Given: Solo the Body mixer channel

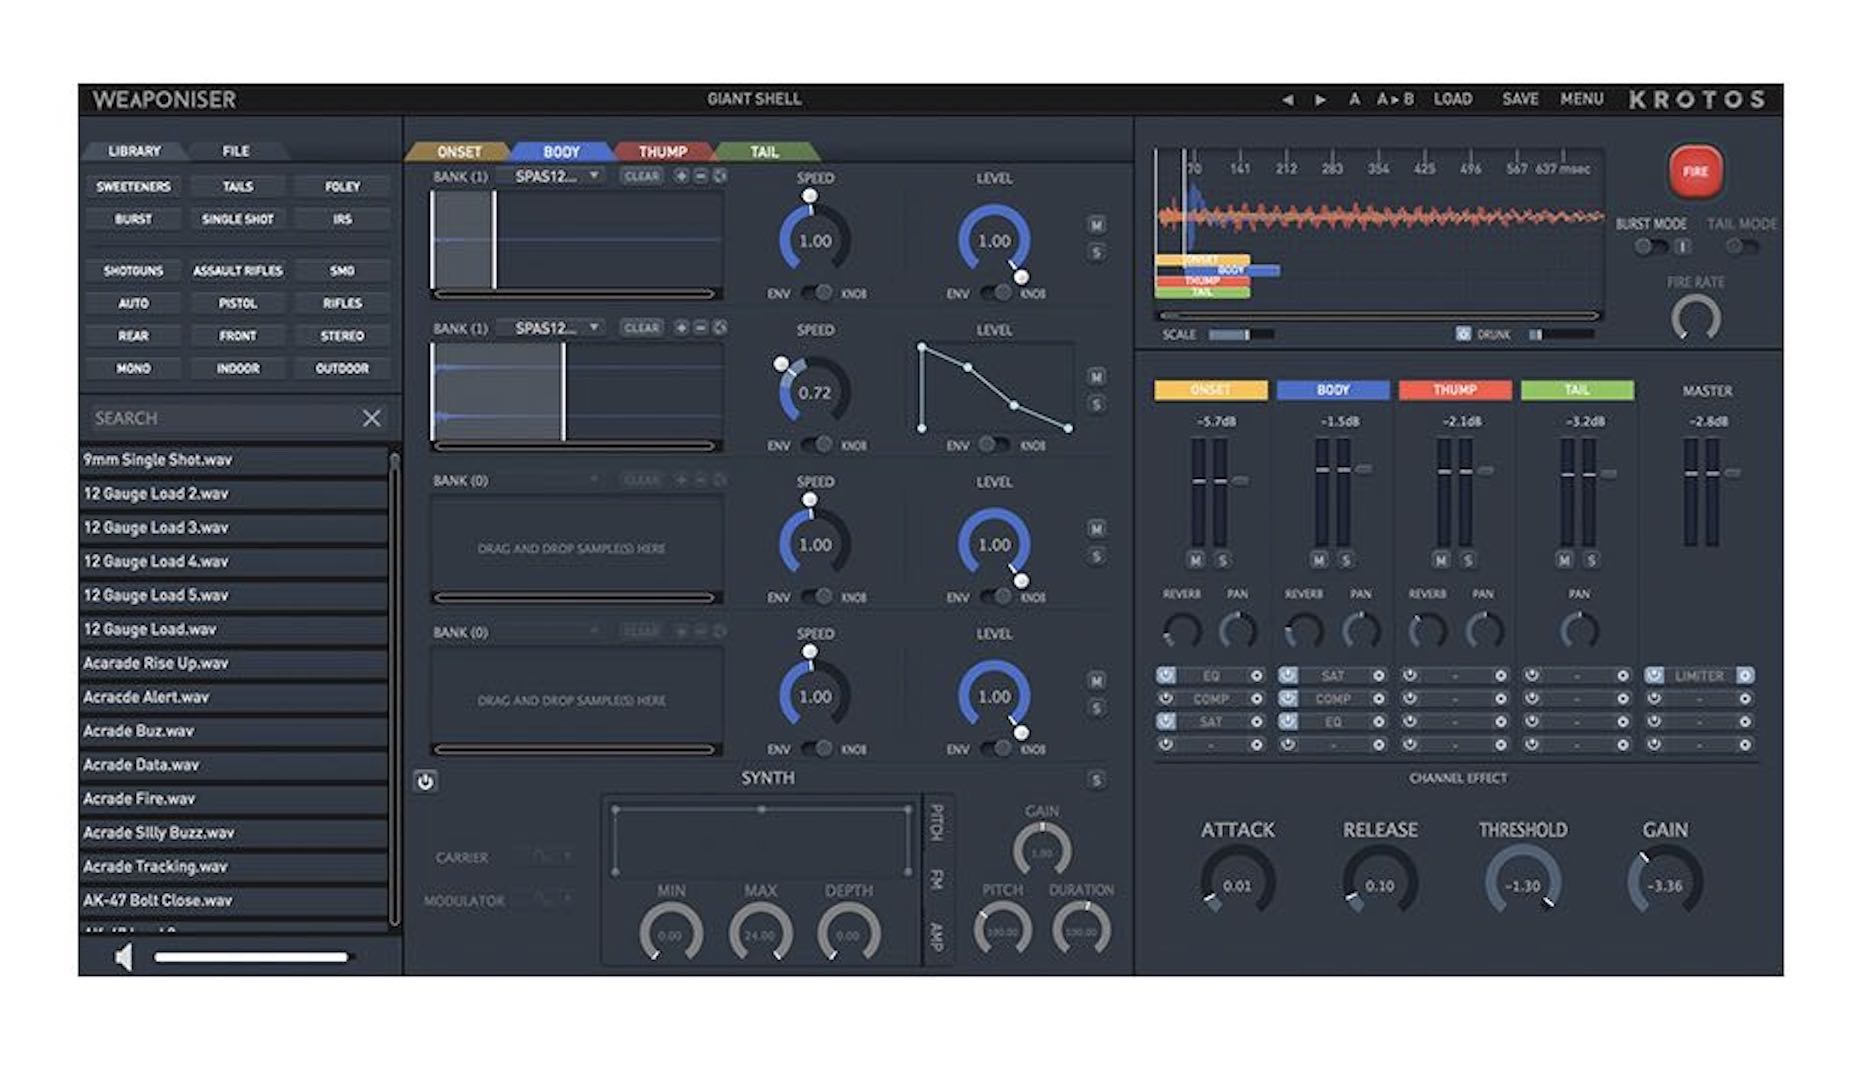Looking at the screenshot, I should click(x=1345, y=560).
